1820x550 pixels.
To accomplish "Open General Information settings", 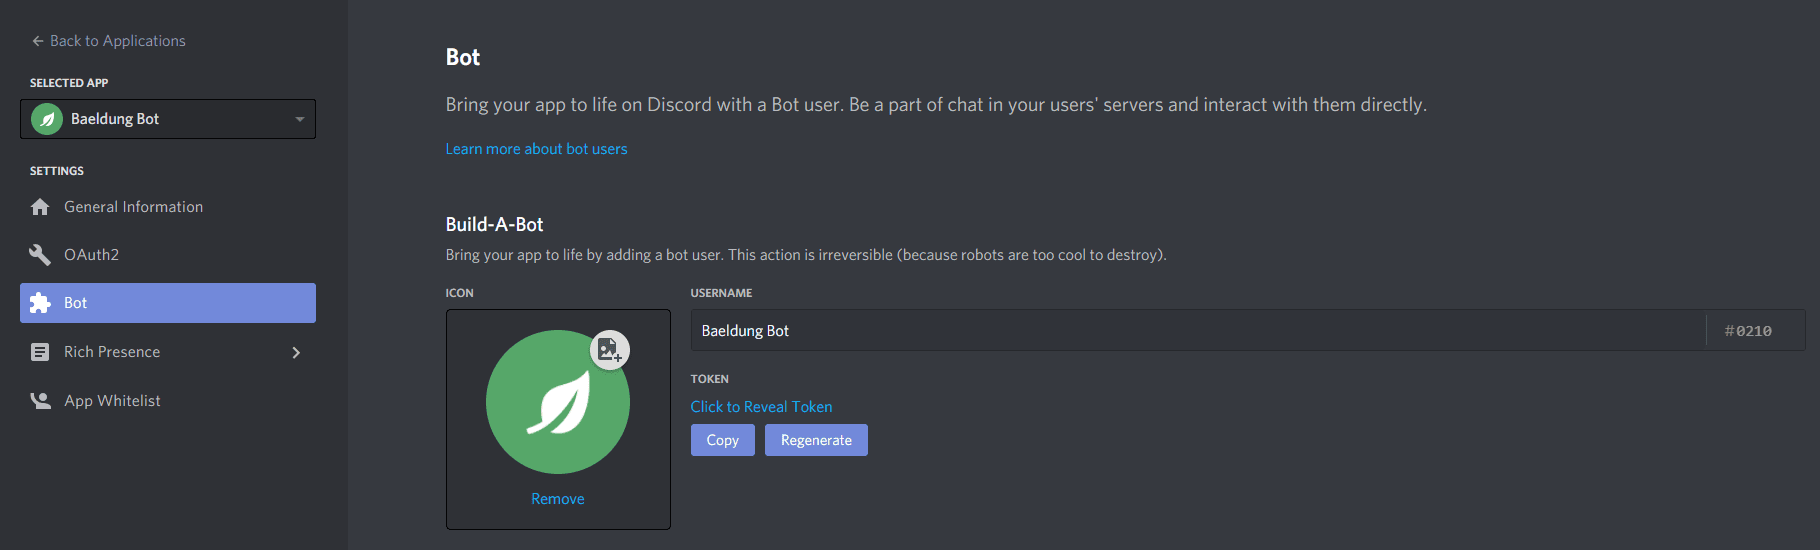I will (x=133, y=207).
